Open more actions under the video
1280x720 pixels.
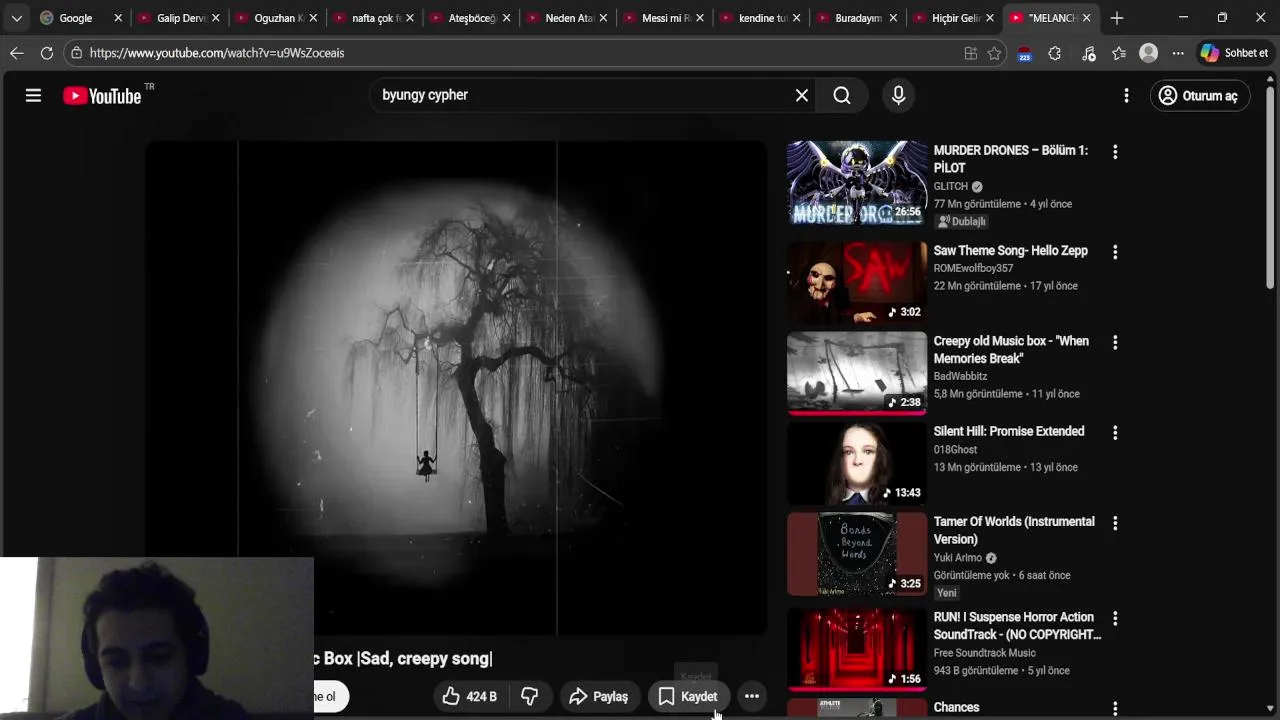point(752,696)
